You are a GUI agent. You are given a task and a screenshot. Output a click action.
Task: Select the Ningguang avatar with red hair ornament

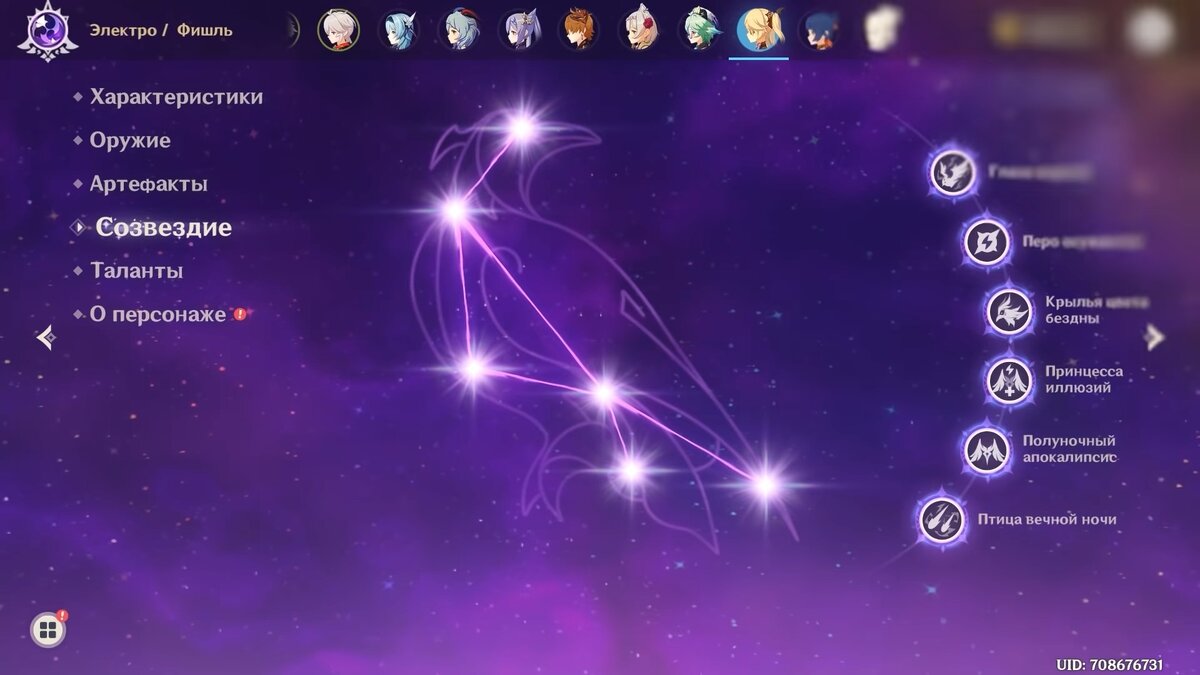(639, 30)
